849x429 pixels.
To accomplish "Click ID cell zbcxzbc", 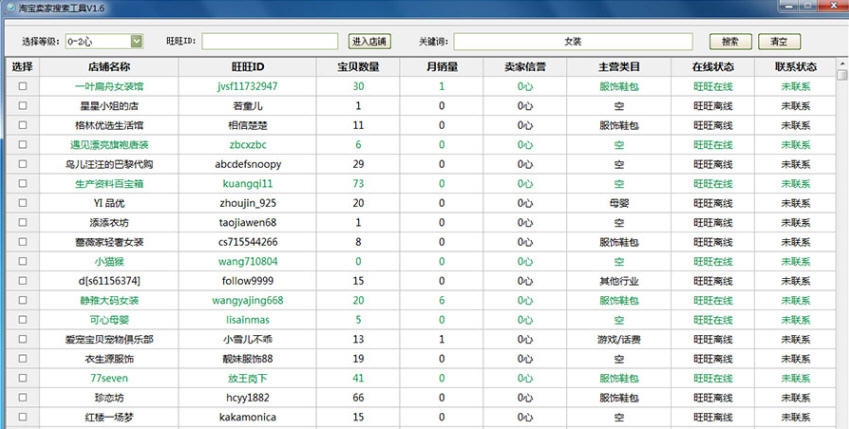I will (248, 145).
